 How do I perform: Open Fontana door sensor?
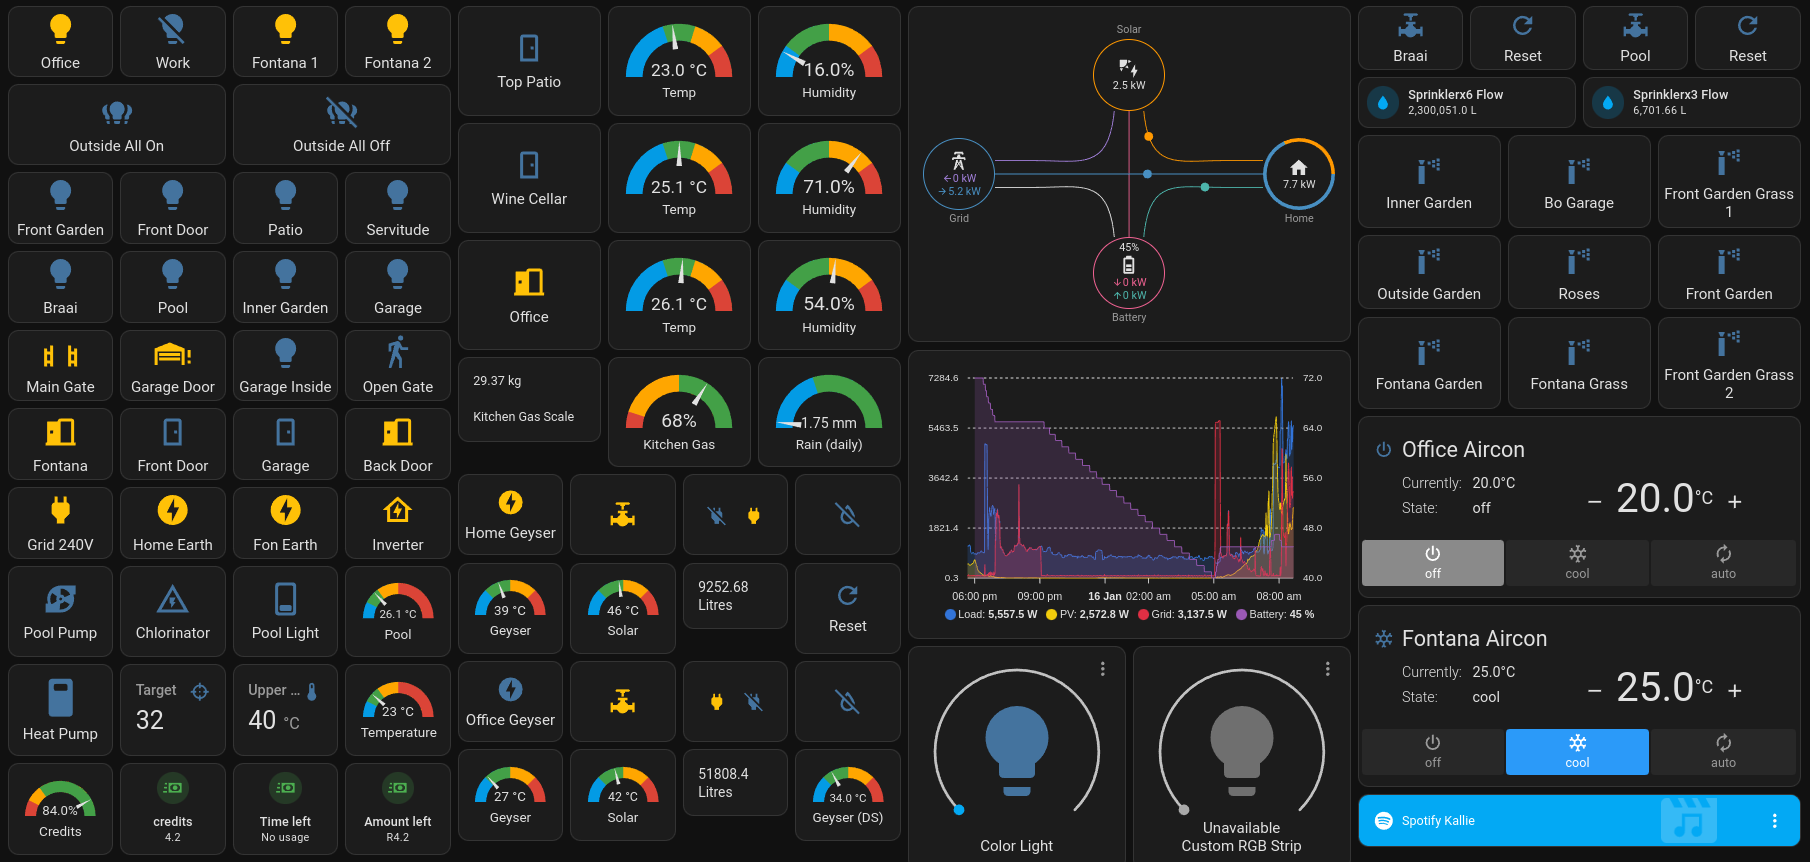pos(60,444)
